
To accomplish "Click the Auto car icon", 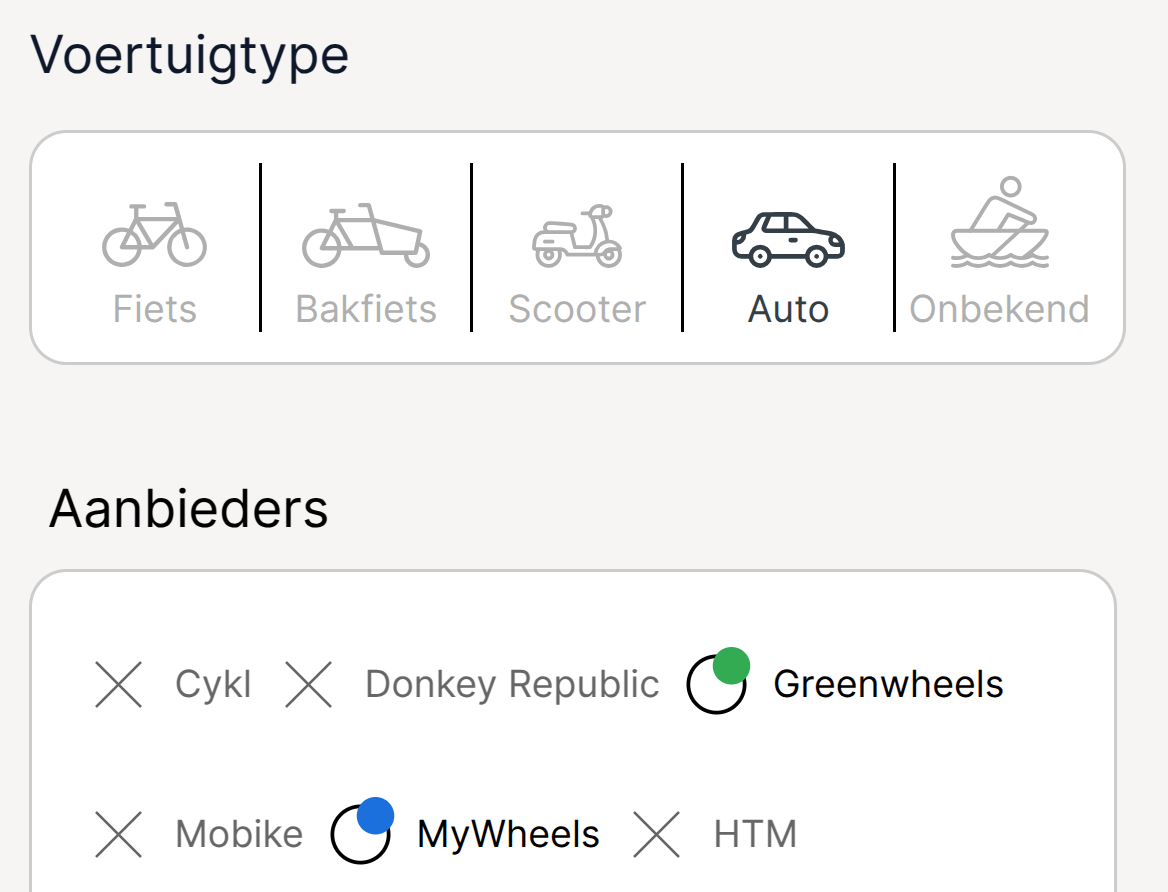I will (788, 239).
